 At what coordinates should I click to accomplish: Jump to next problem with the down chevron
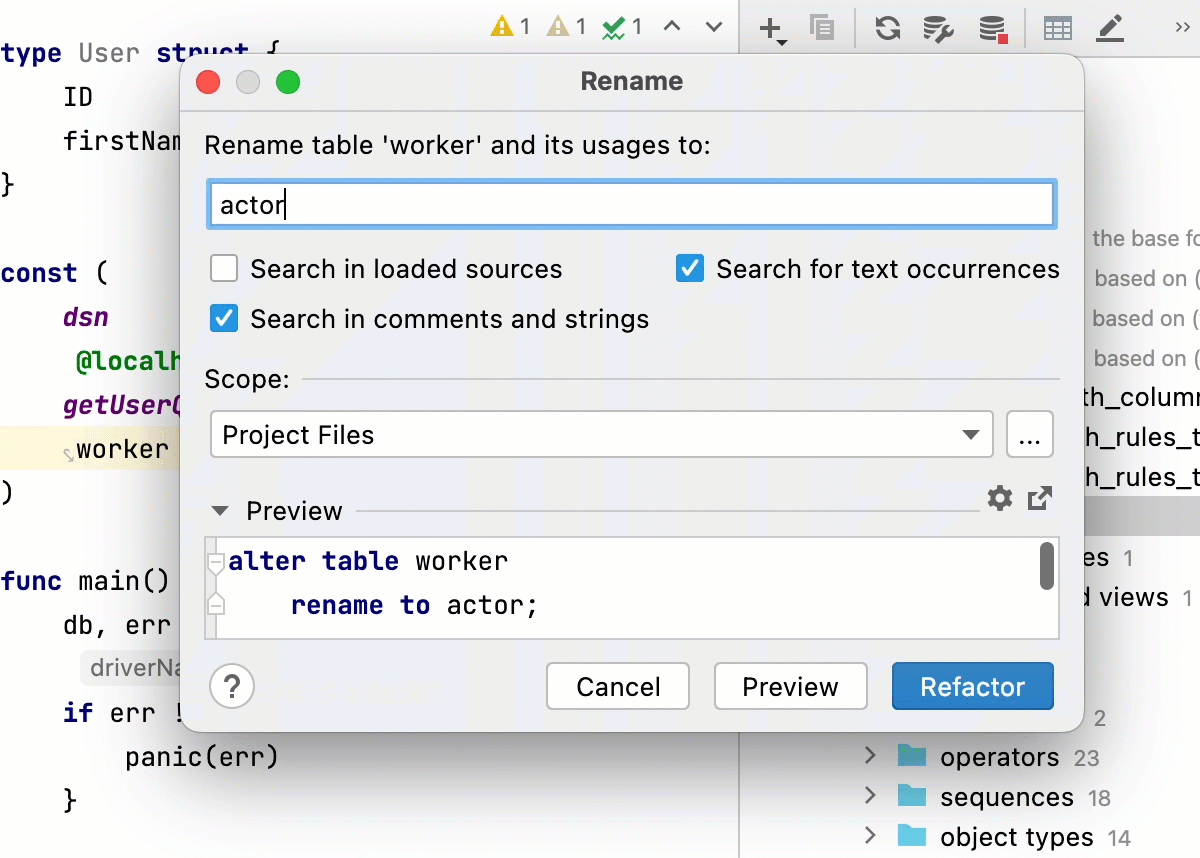(712, 27)
